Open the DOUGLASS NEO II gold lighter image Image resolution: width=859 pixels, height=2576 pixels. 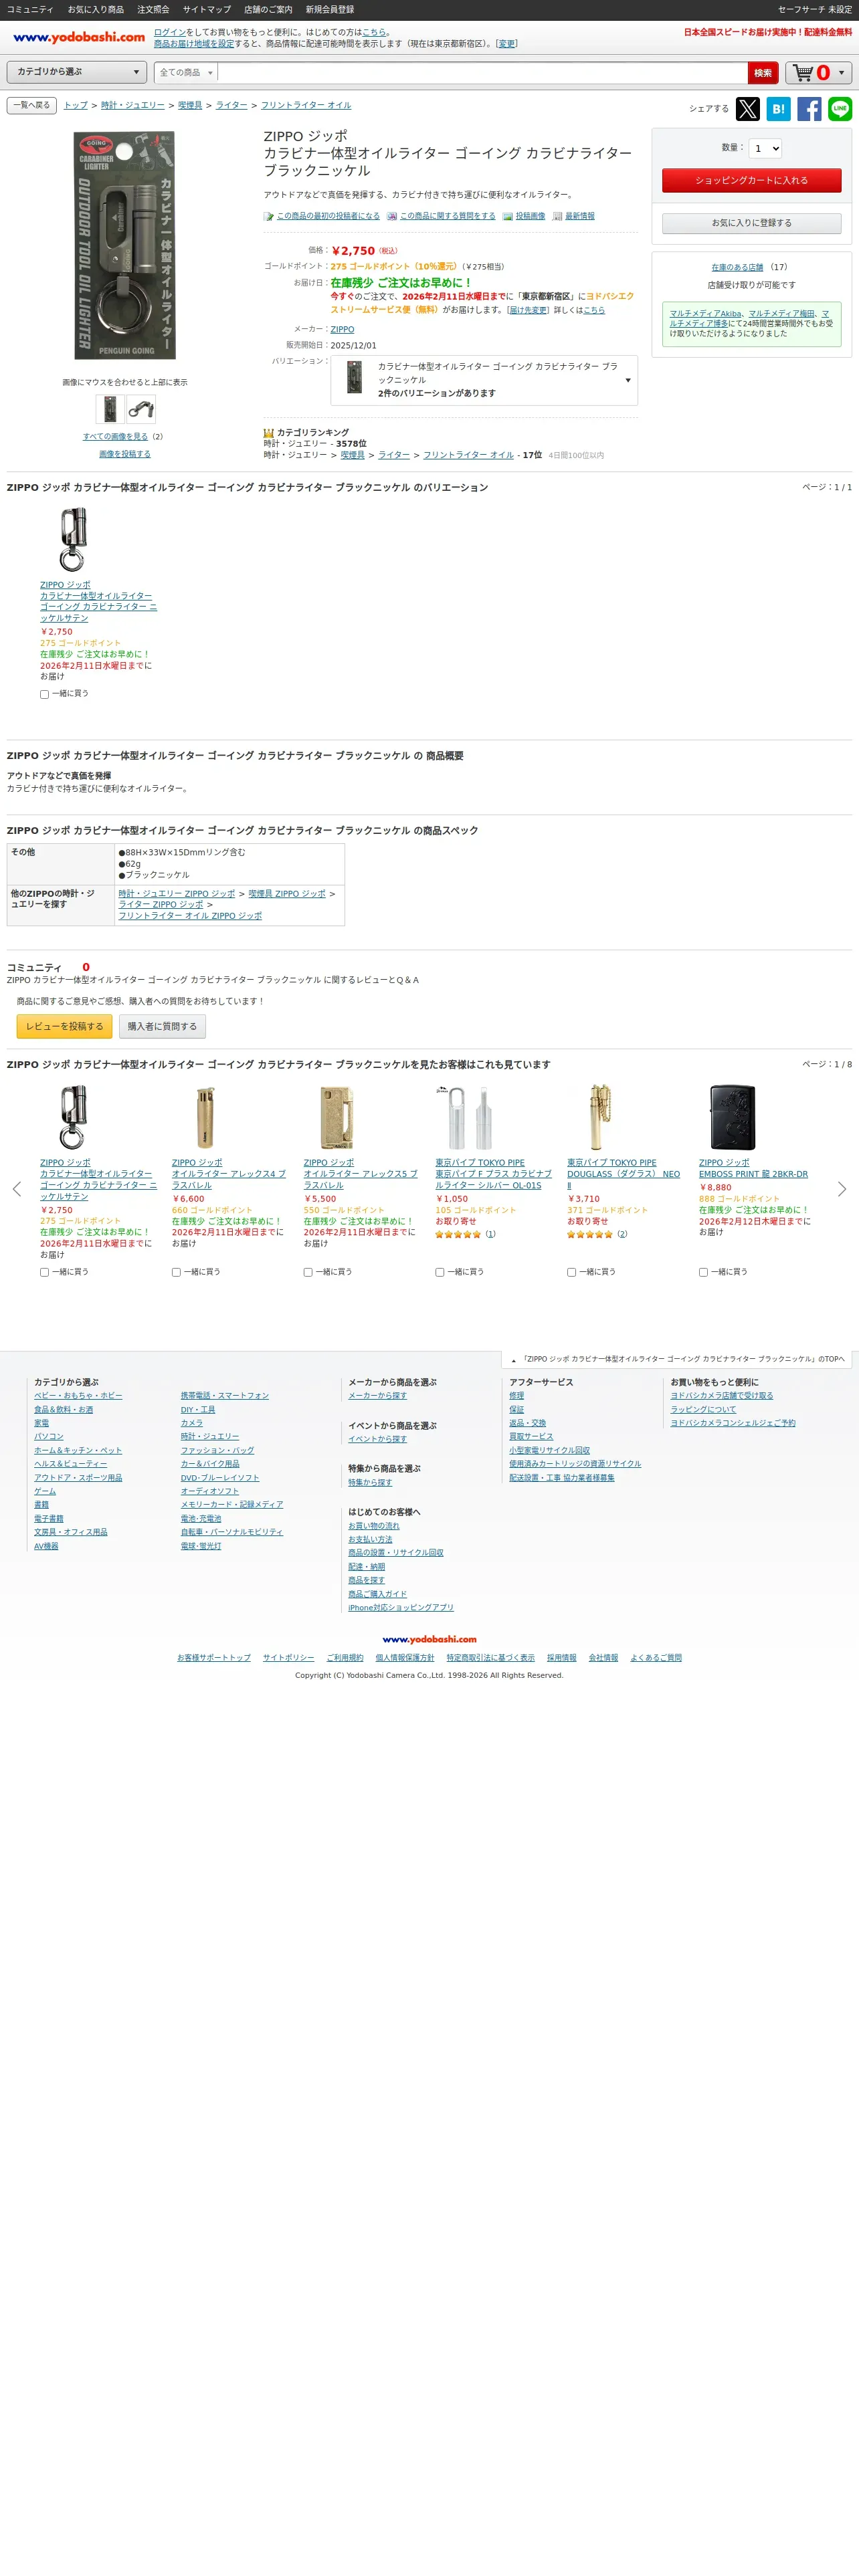tap(600, 1117)
